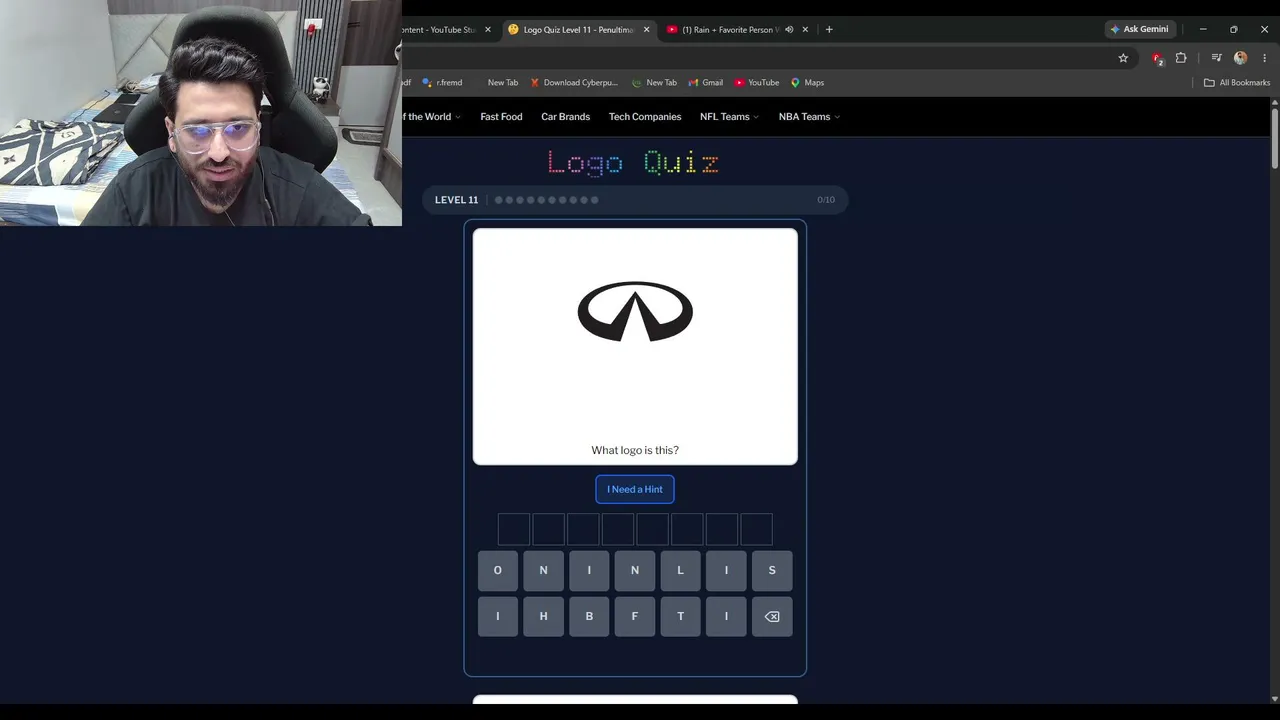This screenshot has width=1280, height=720.
Task: Tap the letter B key
Action: tap(589, 617)
